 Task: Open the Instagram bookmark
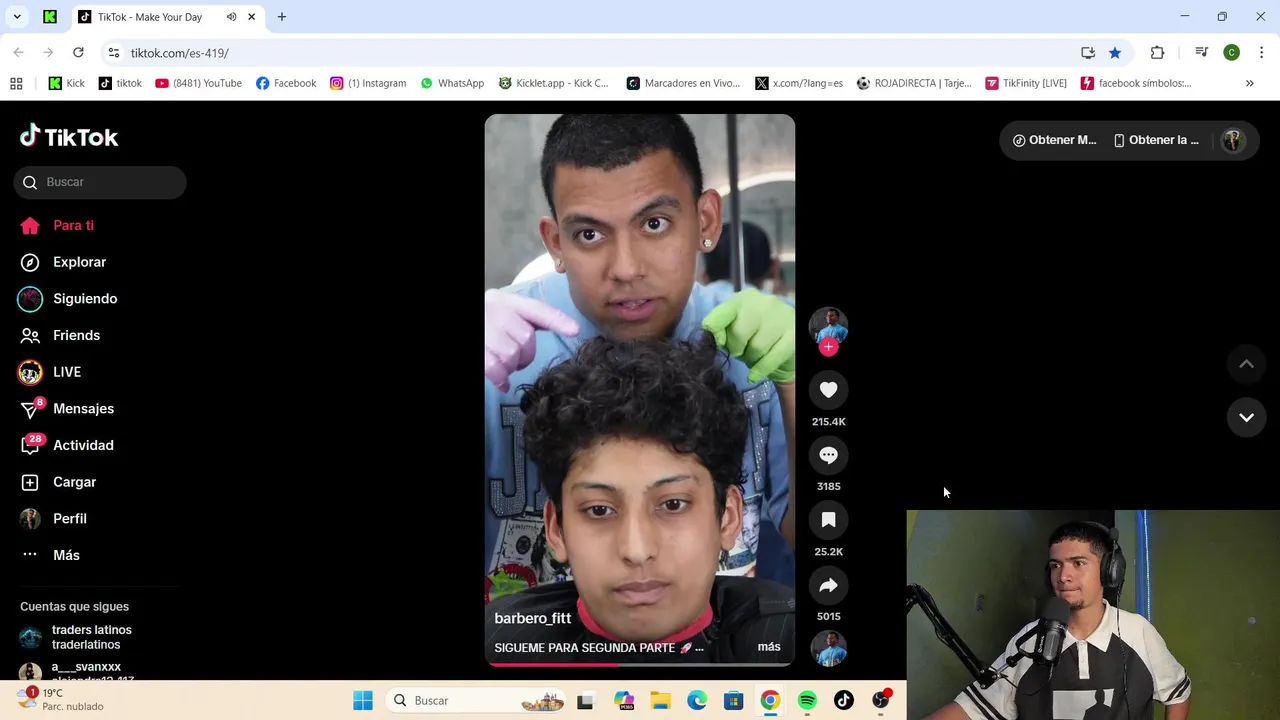(368, 83)
